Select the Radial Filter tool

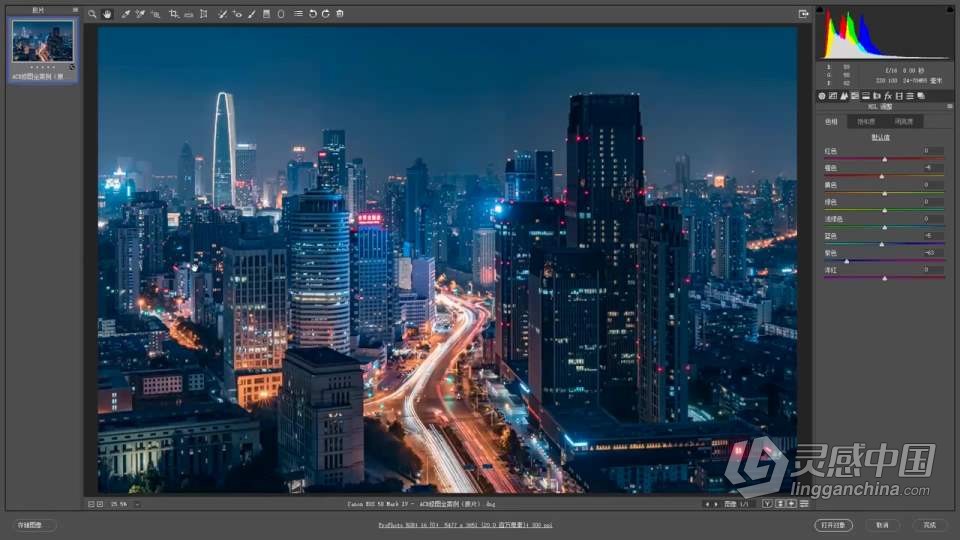click(281, 13)
